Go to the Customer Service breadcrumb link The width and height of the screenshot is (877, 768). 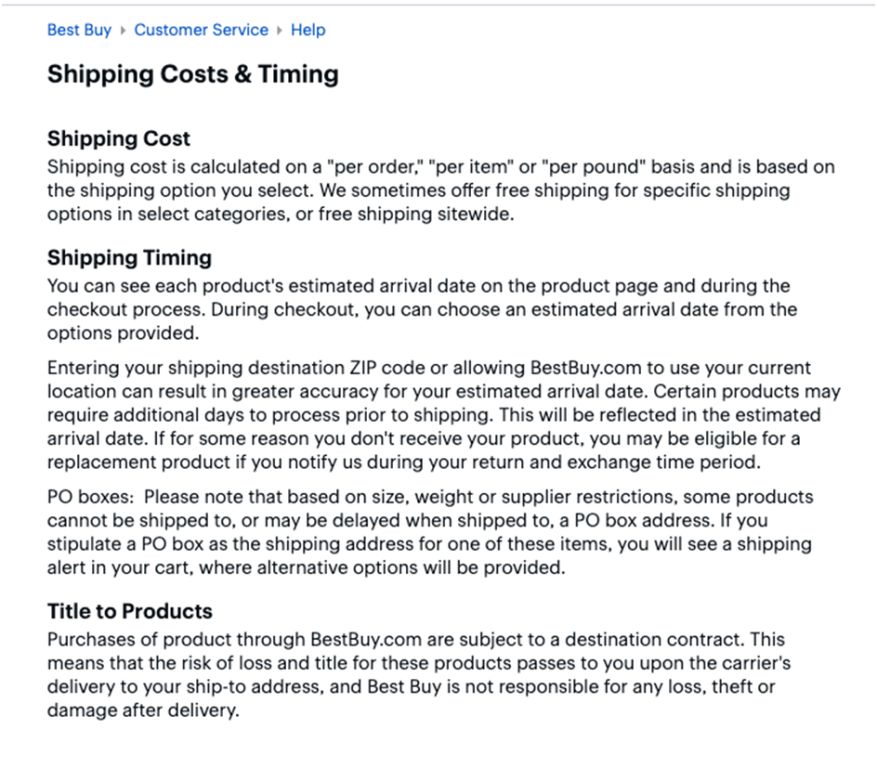pos(201,30)
